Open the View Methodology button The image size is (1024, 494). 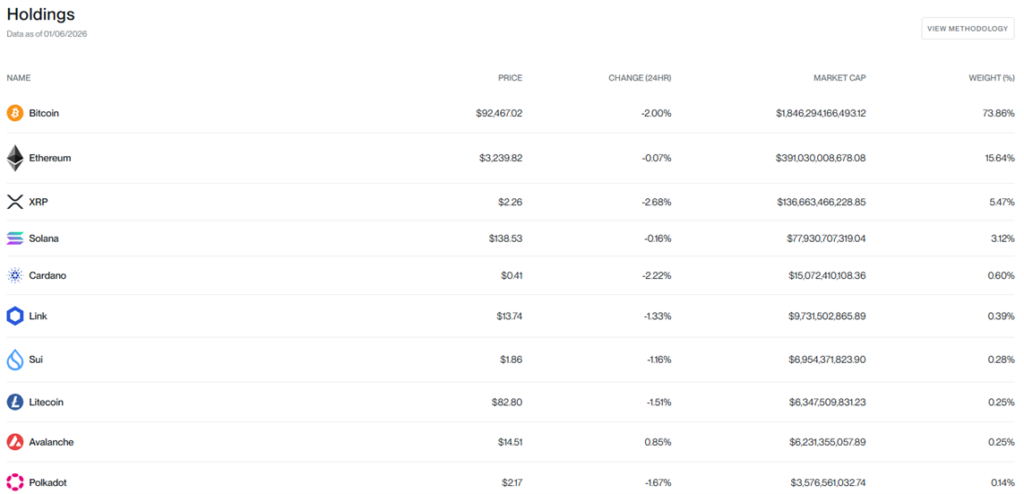point(967,29)
